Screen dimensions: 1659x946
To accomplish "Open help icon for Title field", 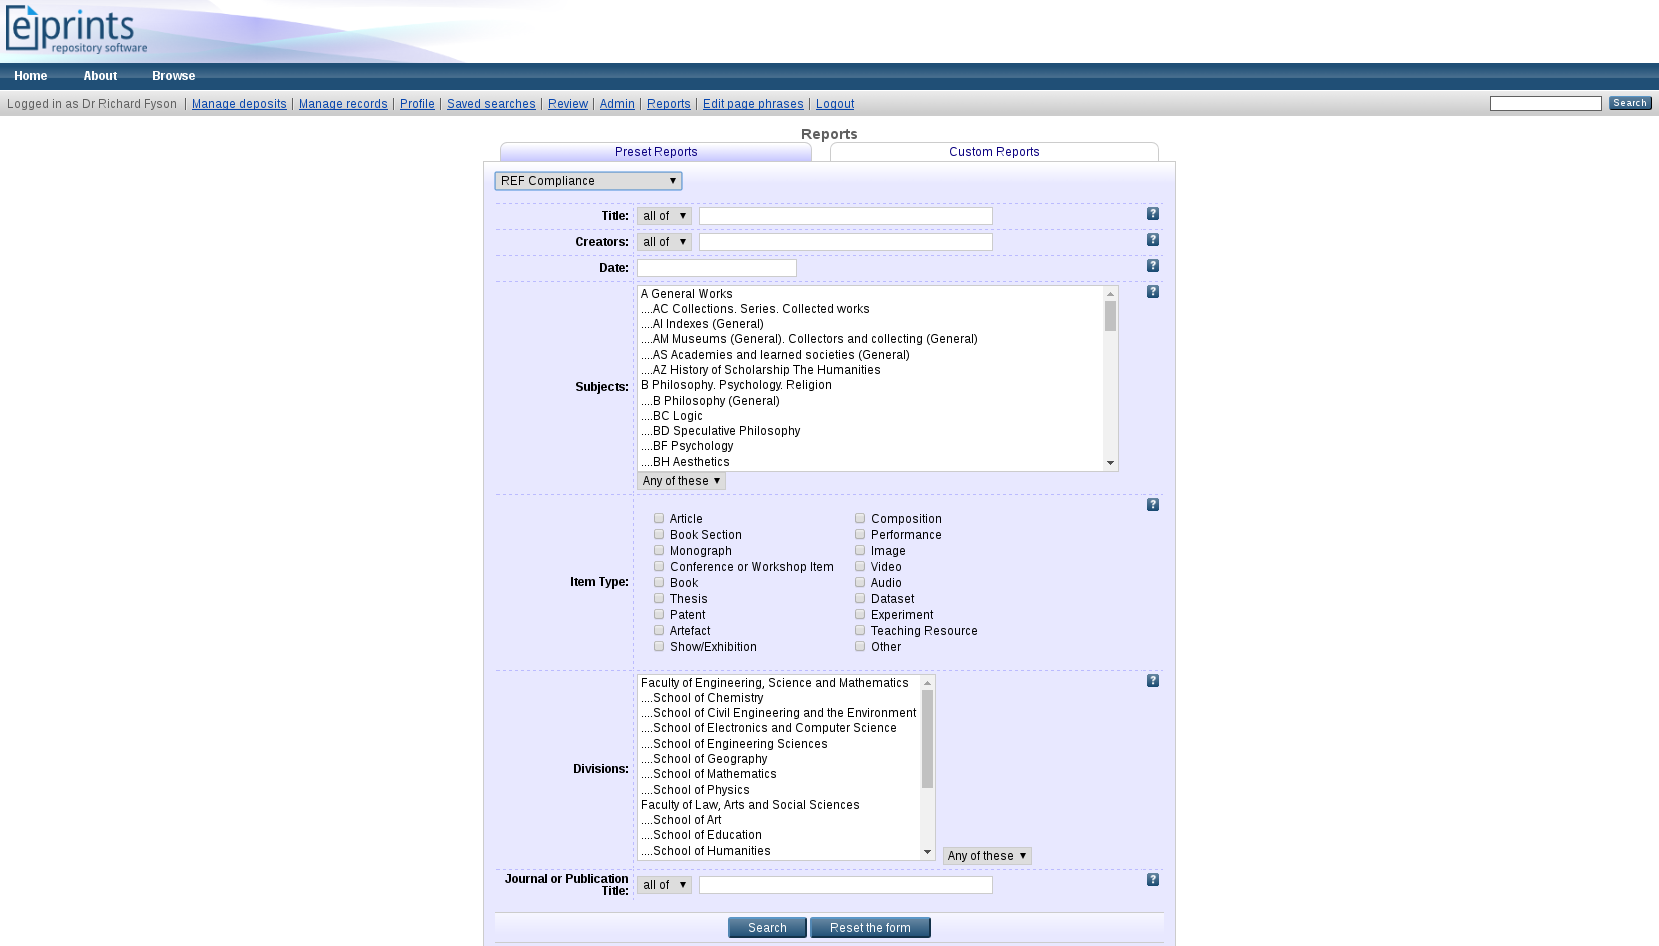I will click(1152, 214).
